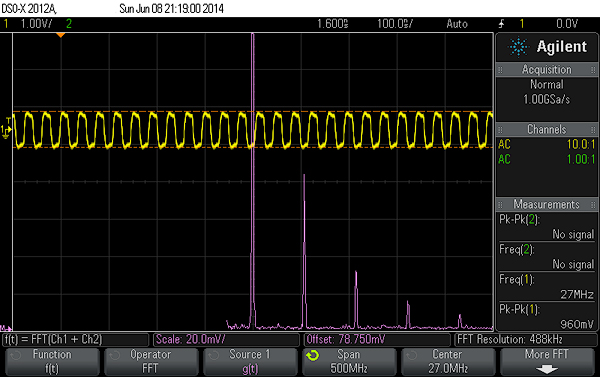Click the 0.0V trigger level value
Screen dimensions: 600x377
[x=567, y=24]
